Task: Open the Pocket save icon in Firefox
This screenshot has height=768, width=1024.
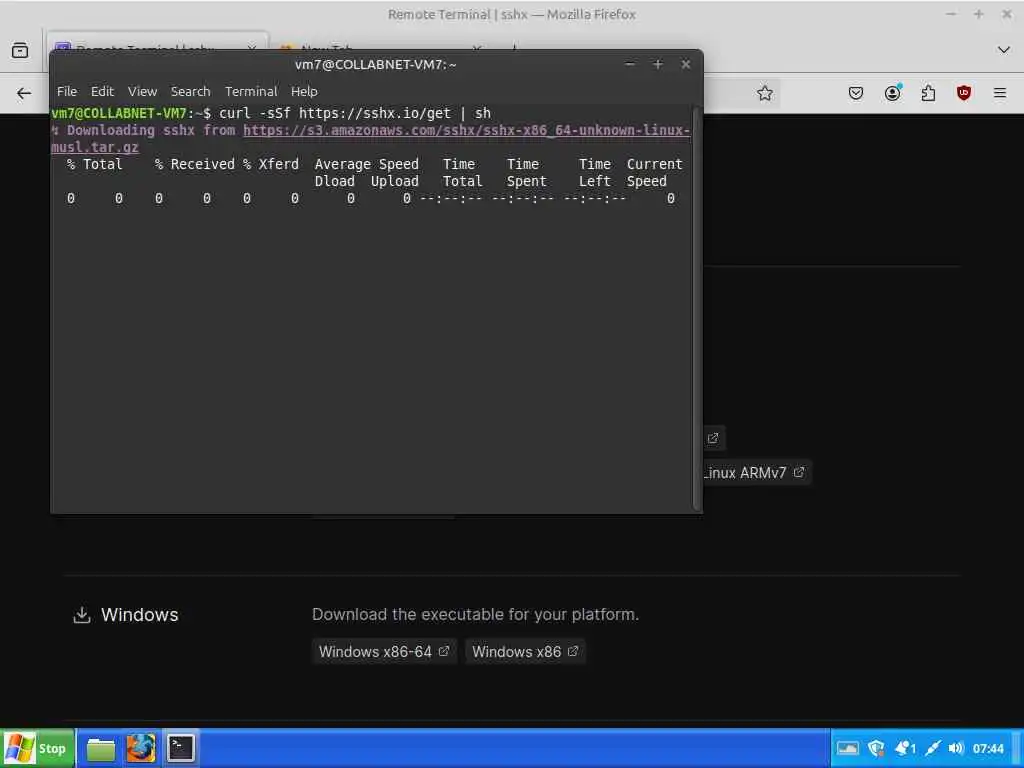Action: click(856, 93)
